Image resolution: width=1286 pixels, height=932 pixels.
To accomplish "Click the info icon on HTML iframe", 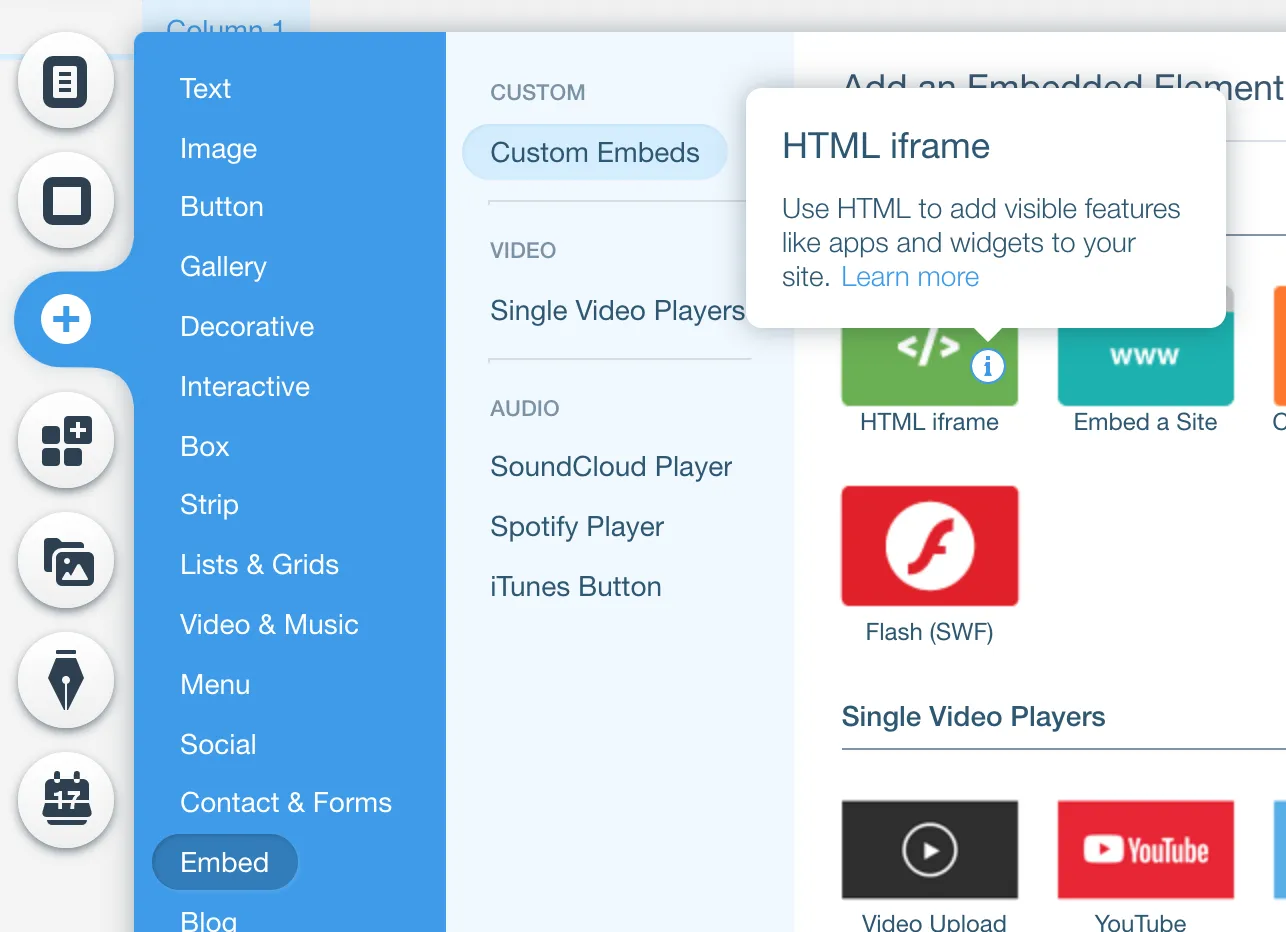I will pyautogui.click(x=988, y=367).
